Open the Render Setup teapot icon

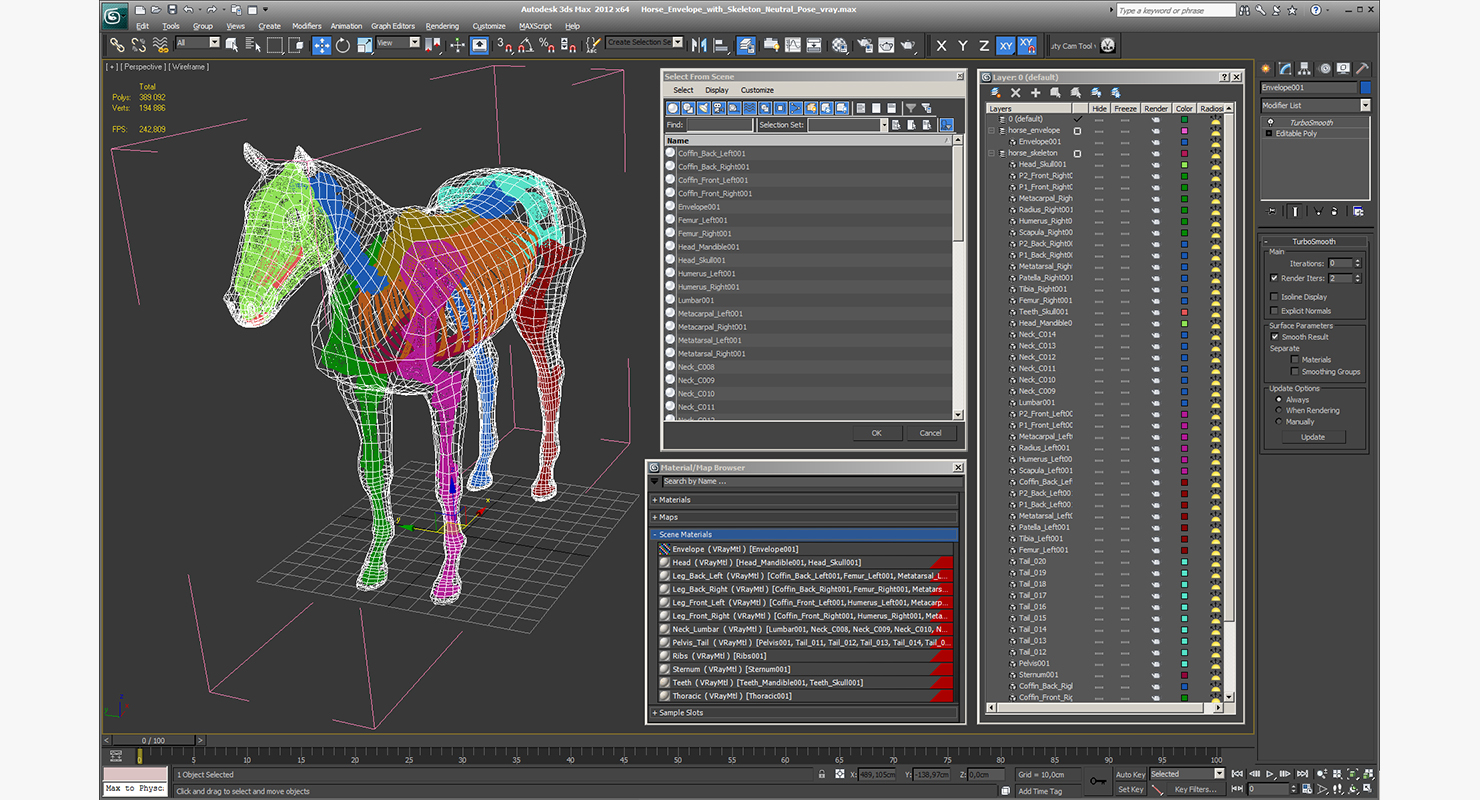865,45
